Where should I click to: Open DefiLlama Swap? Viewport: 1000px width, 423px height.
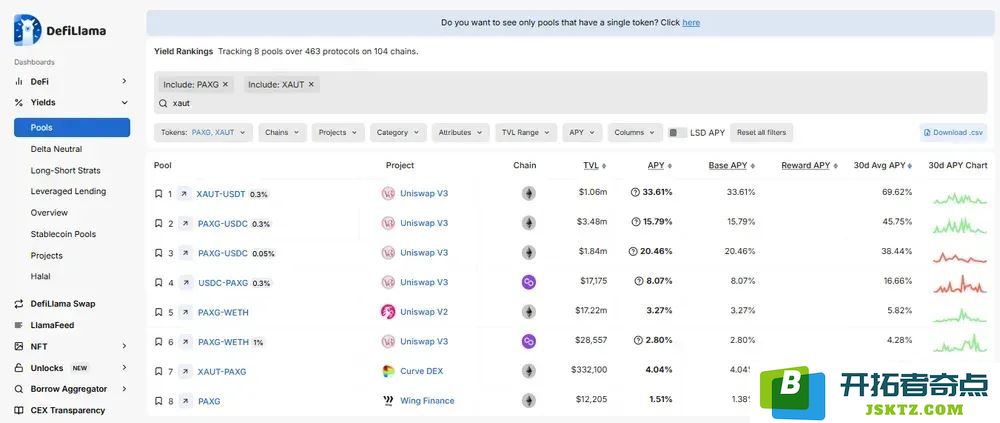63,304
